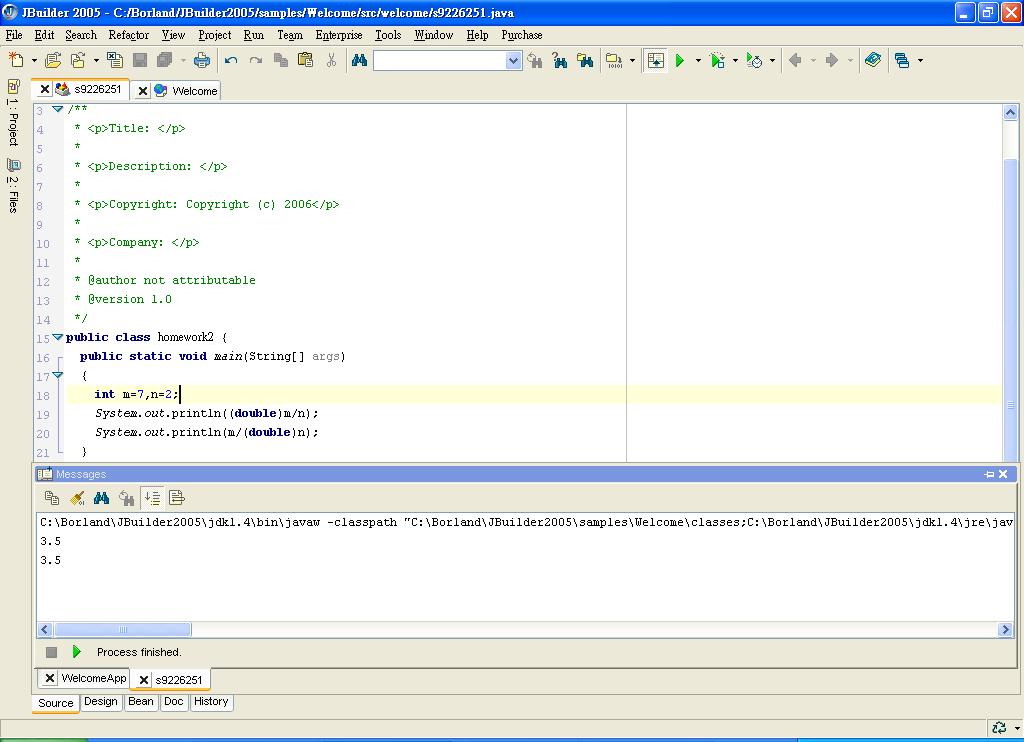Close the Welcome editor tab

(142, 91)
